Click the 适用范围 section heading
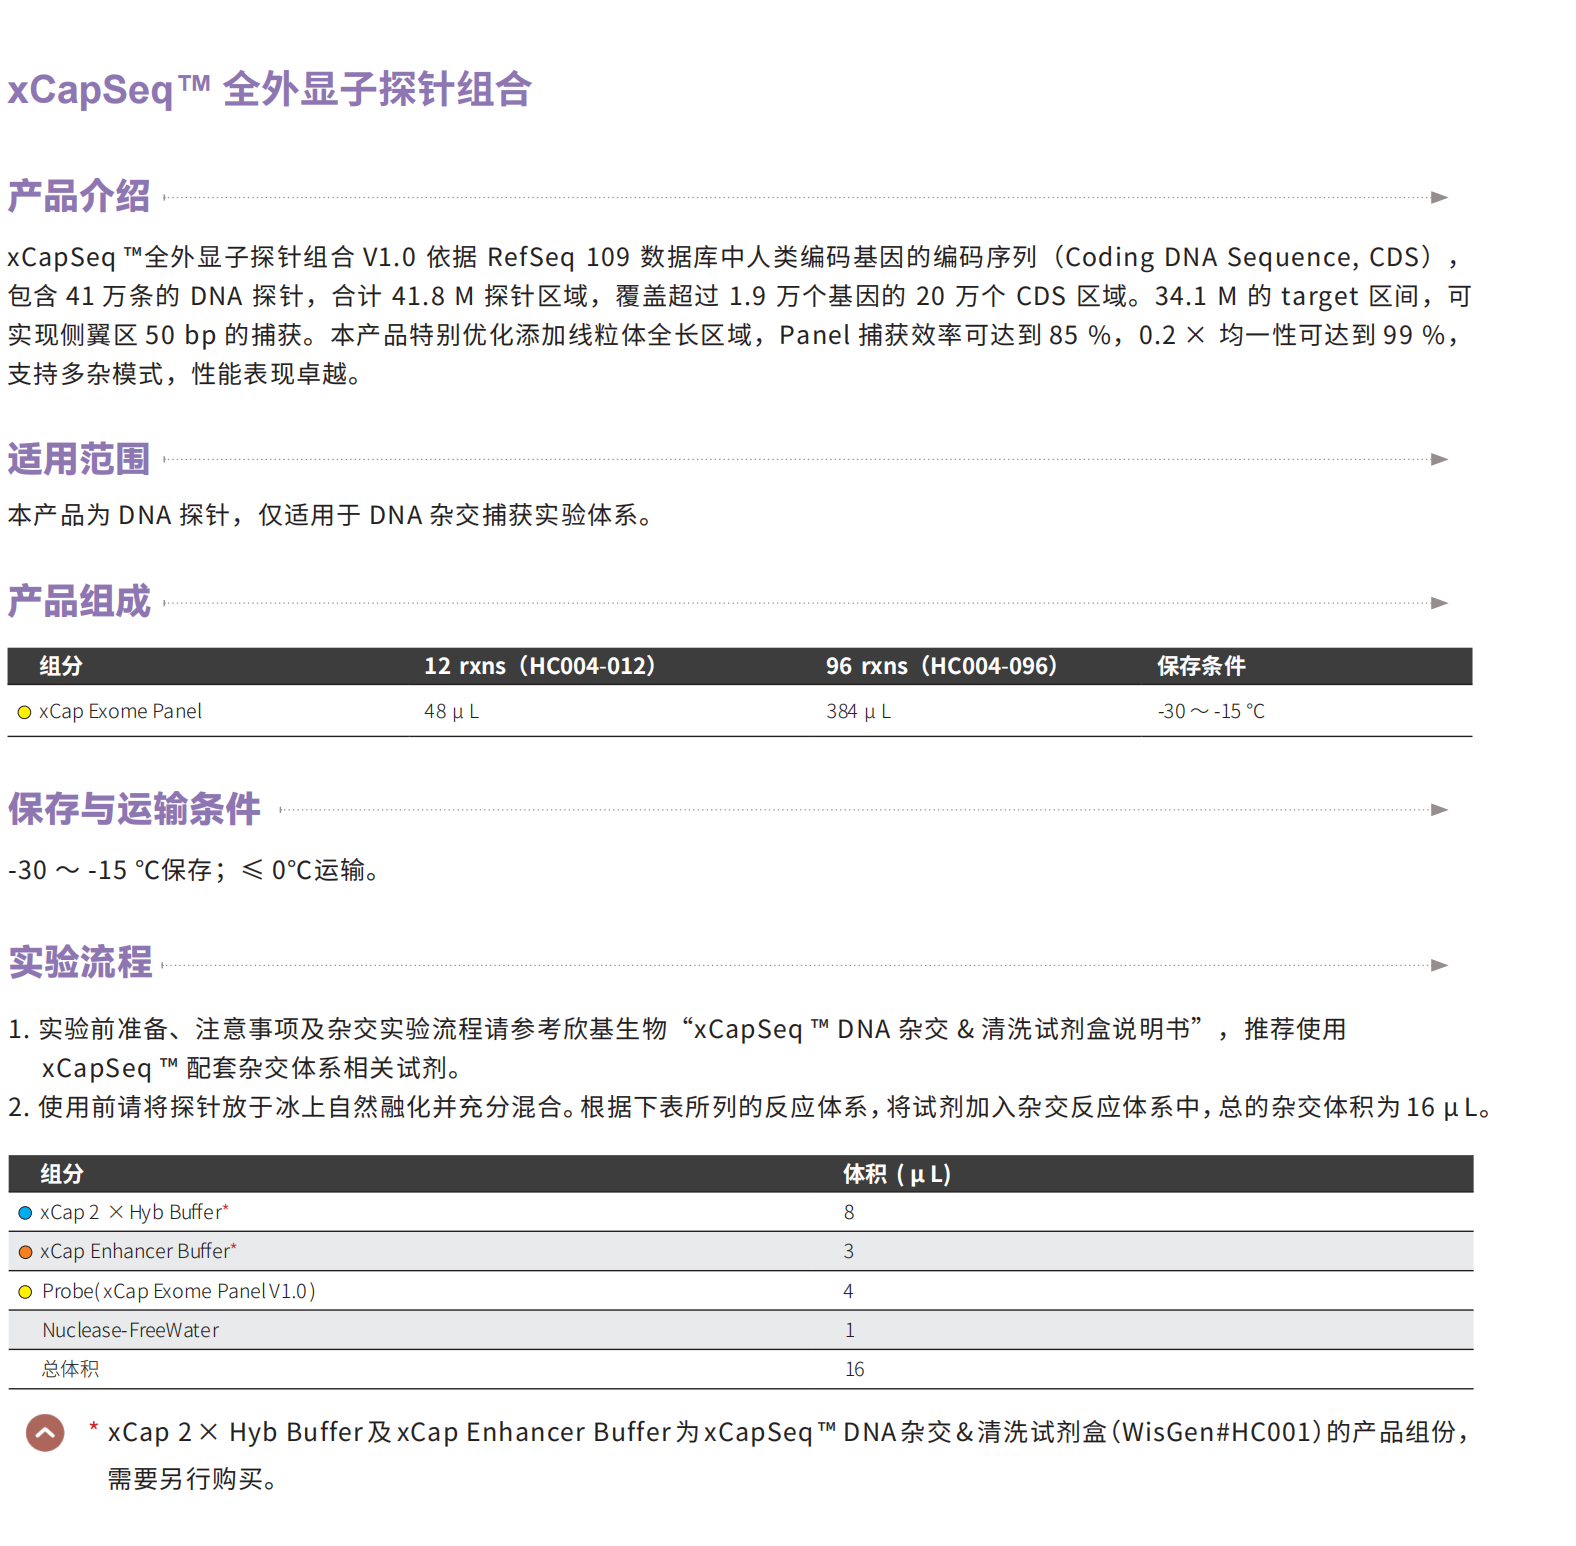 coord(79,459)
